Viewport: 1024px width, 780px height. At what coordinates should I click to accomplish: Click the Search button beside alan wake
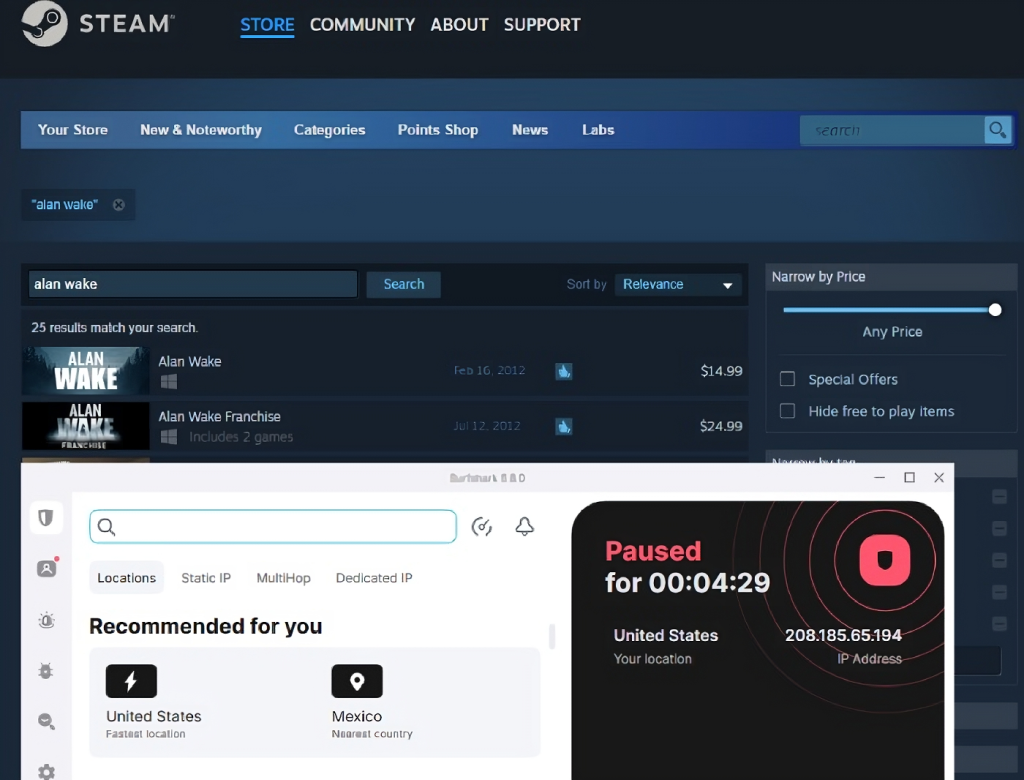pos(404,285)
